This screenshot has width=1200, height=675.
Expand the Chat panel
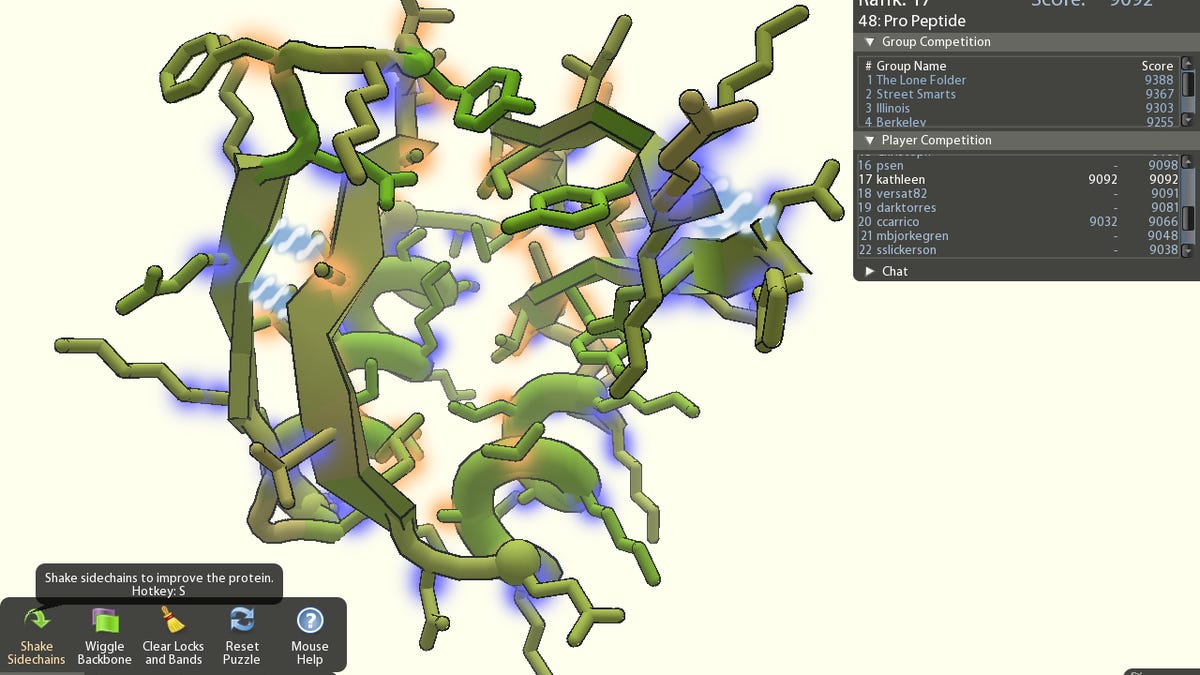[872, 270]
